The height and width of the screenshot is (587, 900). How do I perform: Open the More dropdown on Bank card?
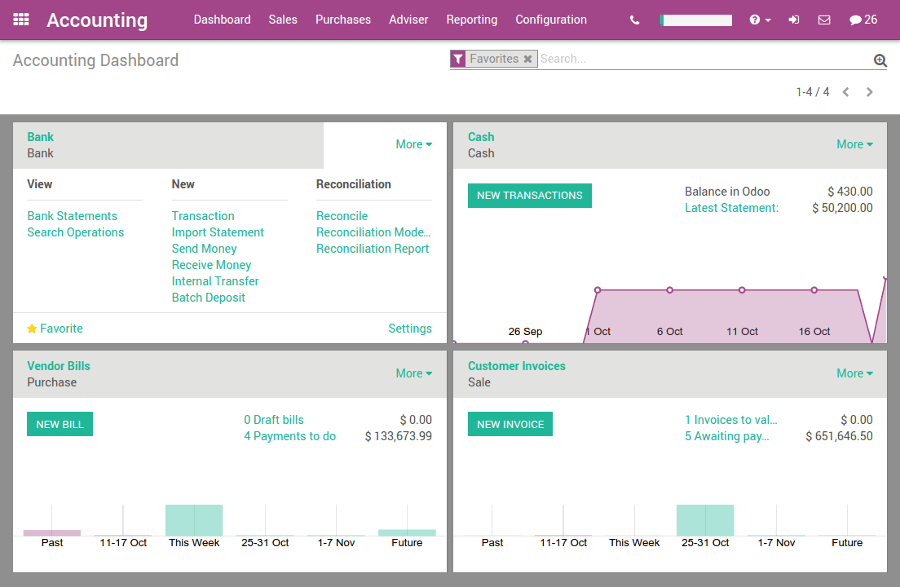(414, 144)
